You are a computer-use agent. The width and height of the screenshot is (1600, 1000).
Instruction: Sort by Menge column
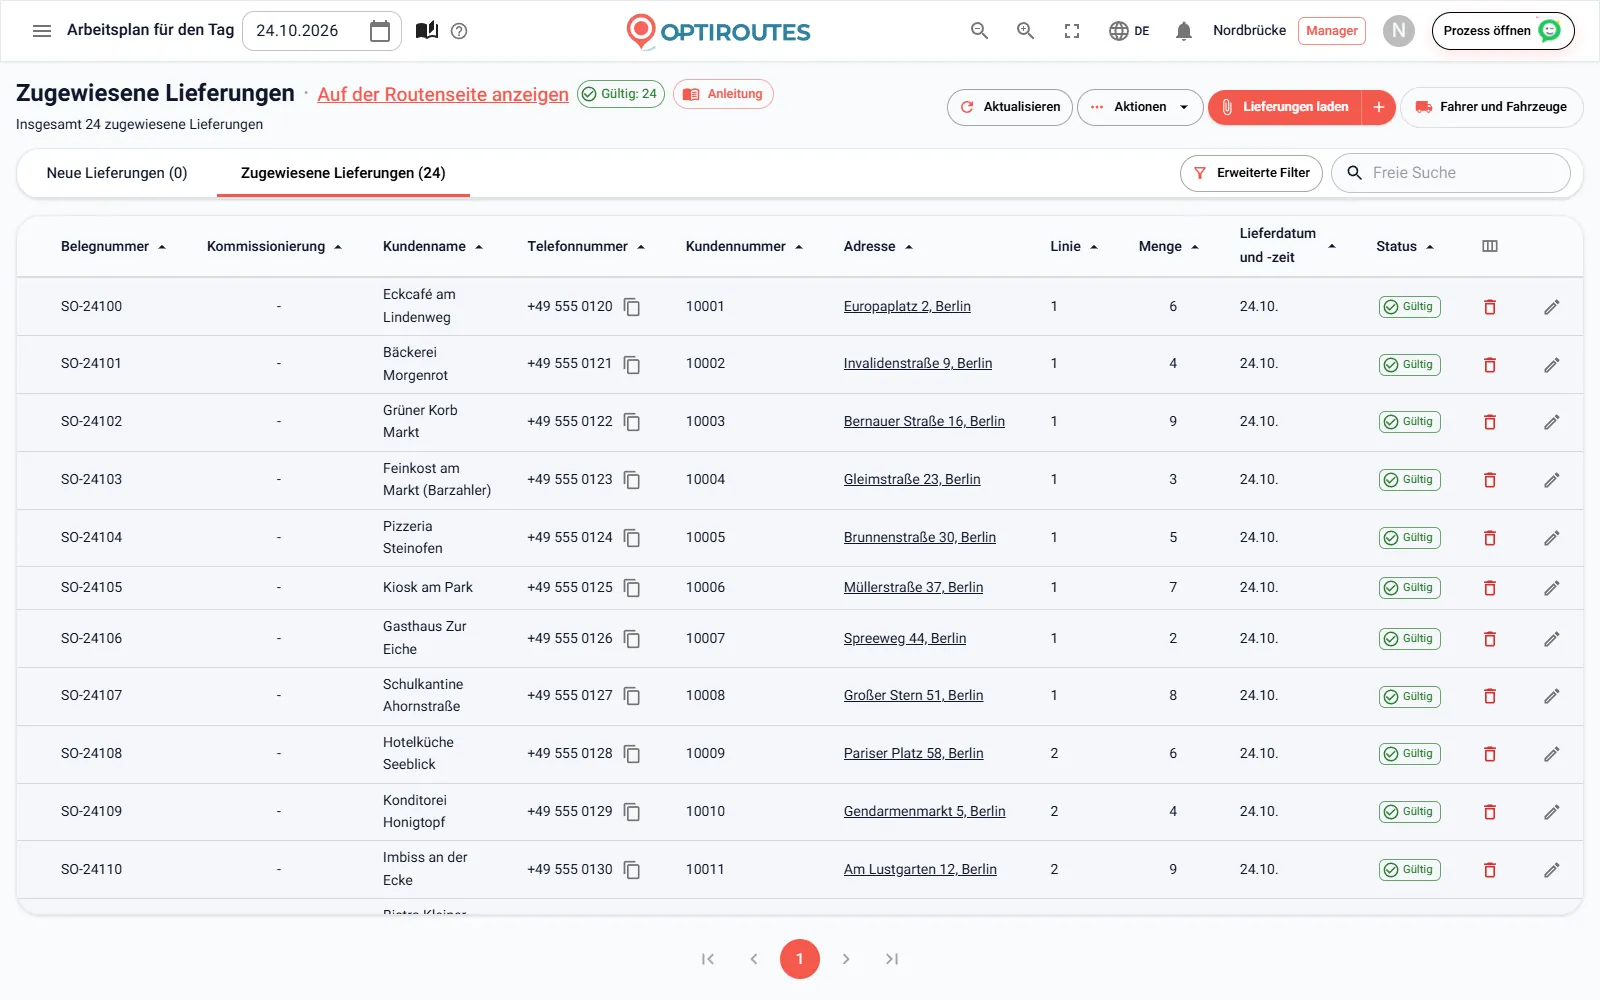pyautogui.click(x=1168, y=246)
